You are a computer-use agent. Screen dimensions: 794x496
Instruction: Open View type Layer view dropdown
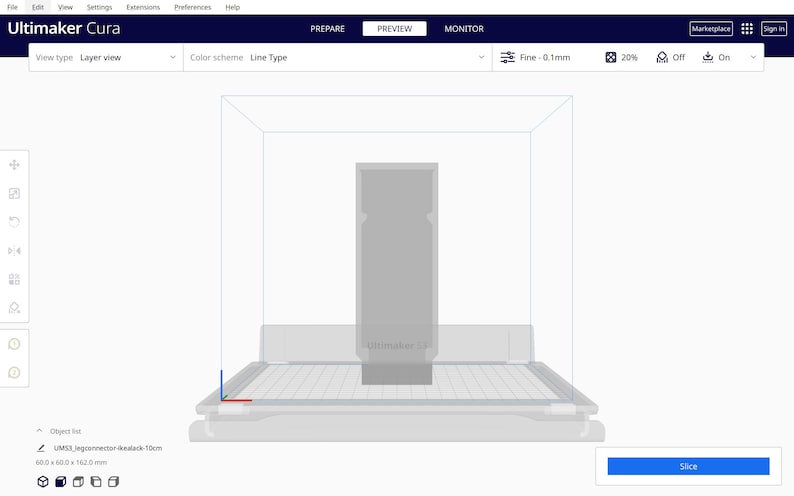106,57
